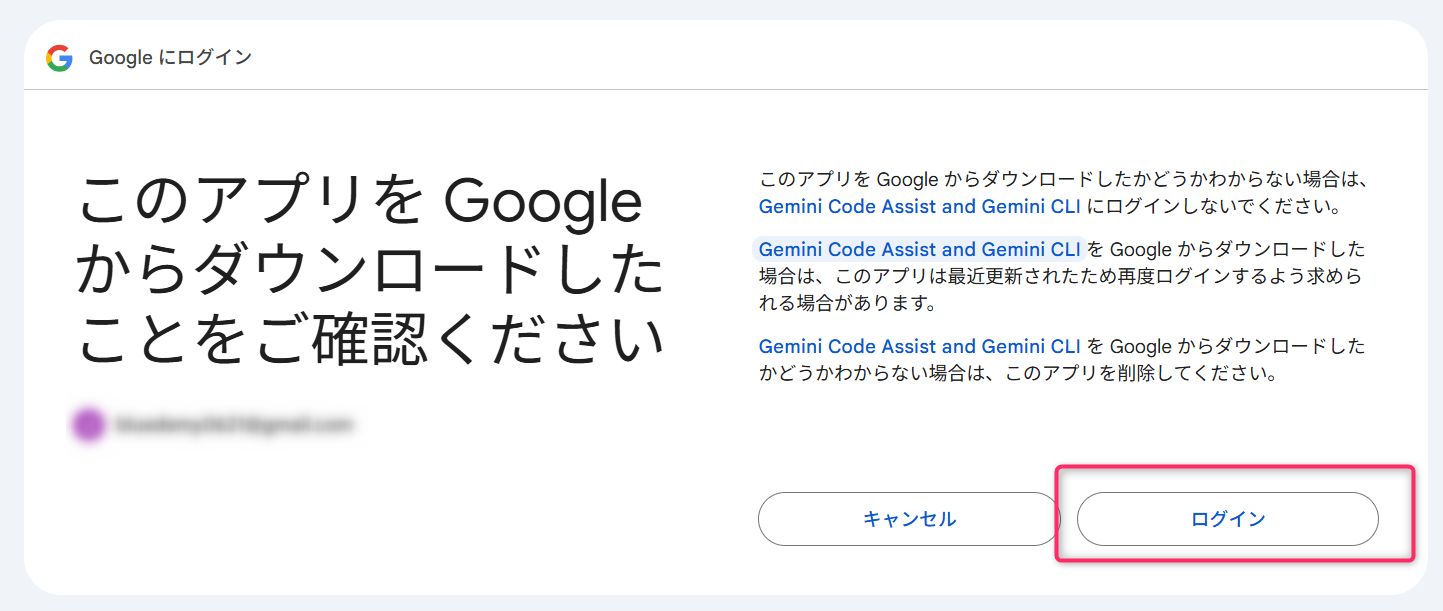Click the "Google にログイン" header text
The width and height of the screenshot is (1443, 611).
(170, 58)
